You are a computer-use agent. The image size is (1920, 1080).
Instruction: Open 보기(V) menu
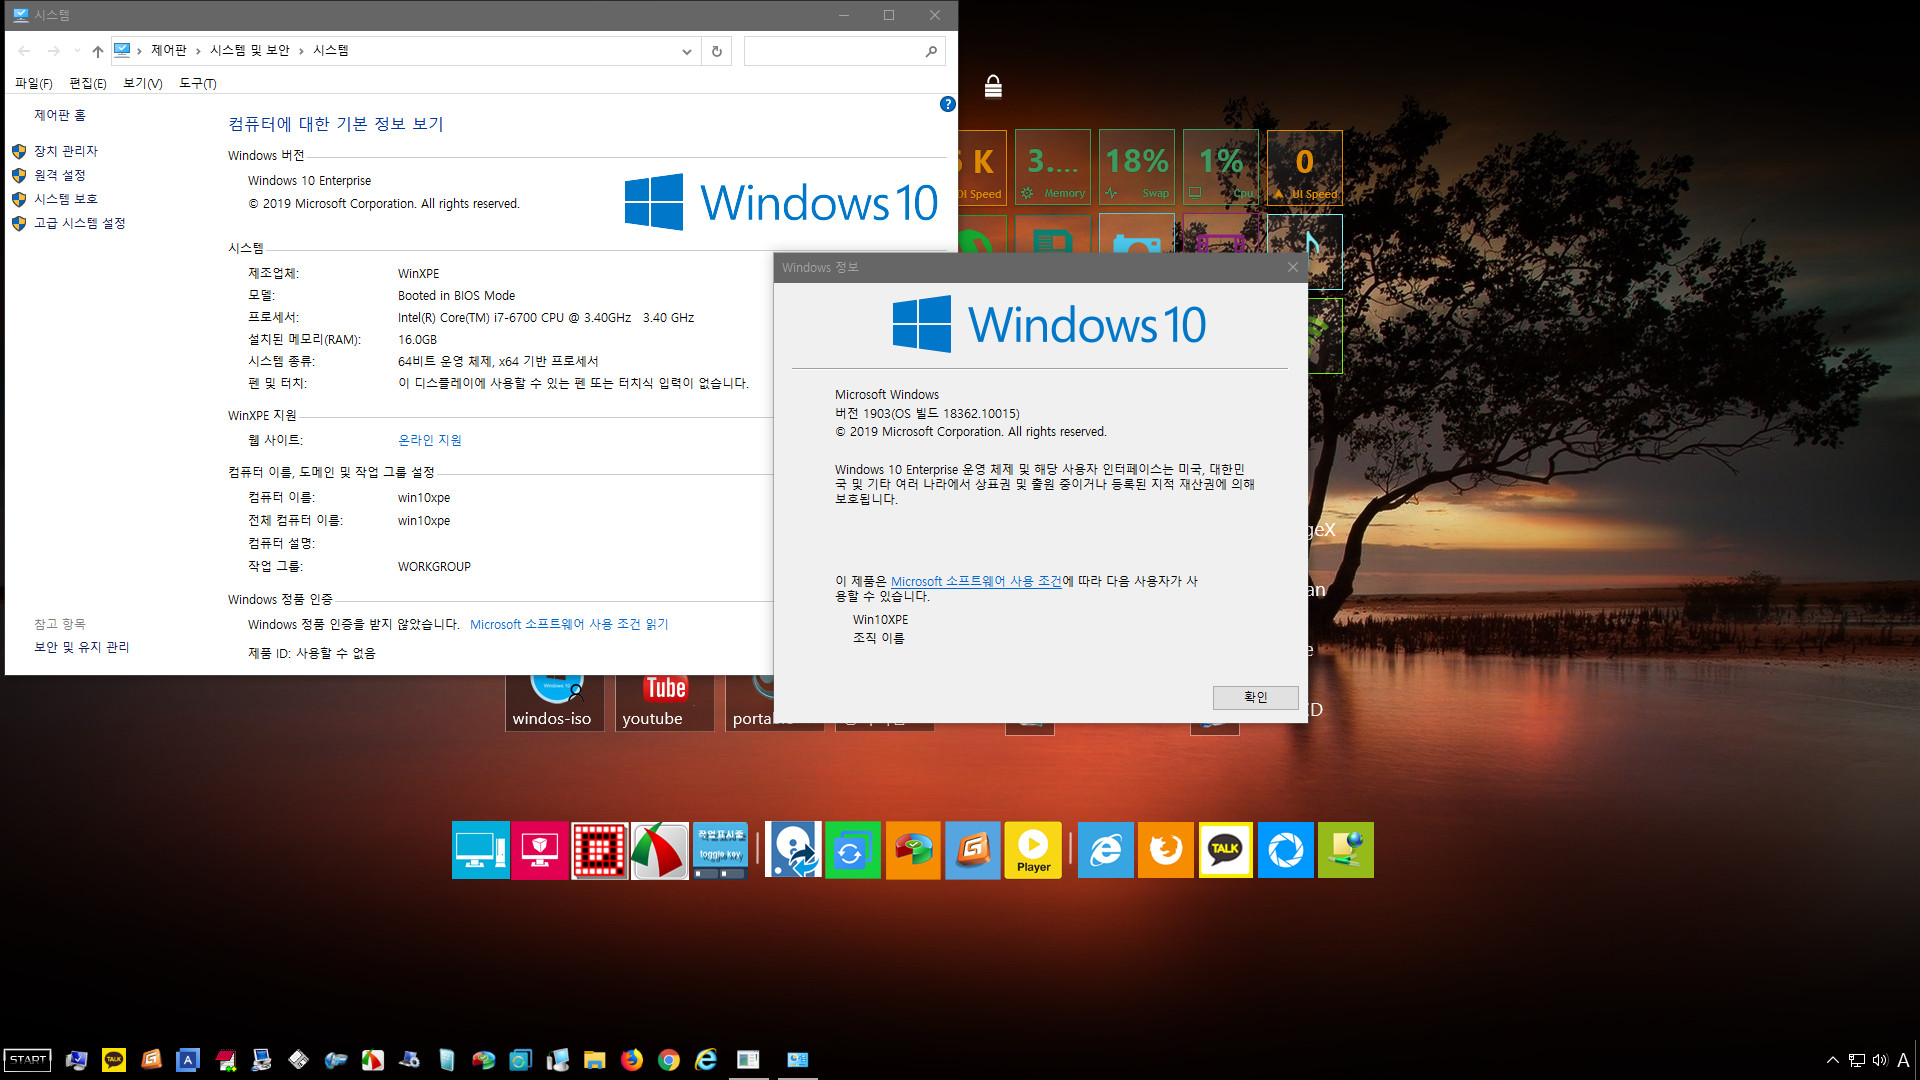[x=142, y=83]
